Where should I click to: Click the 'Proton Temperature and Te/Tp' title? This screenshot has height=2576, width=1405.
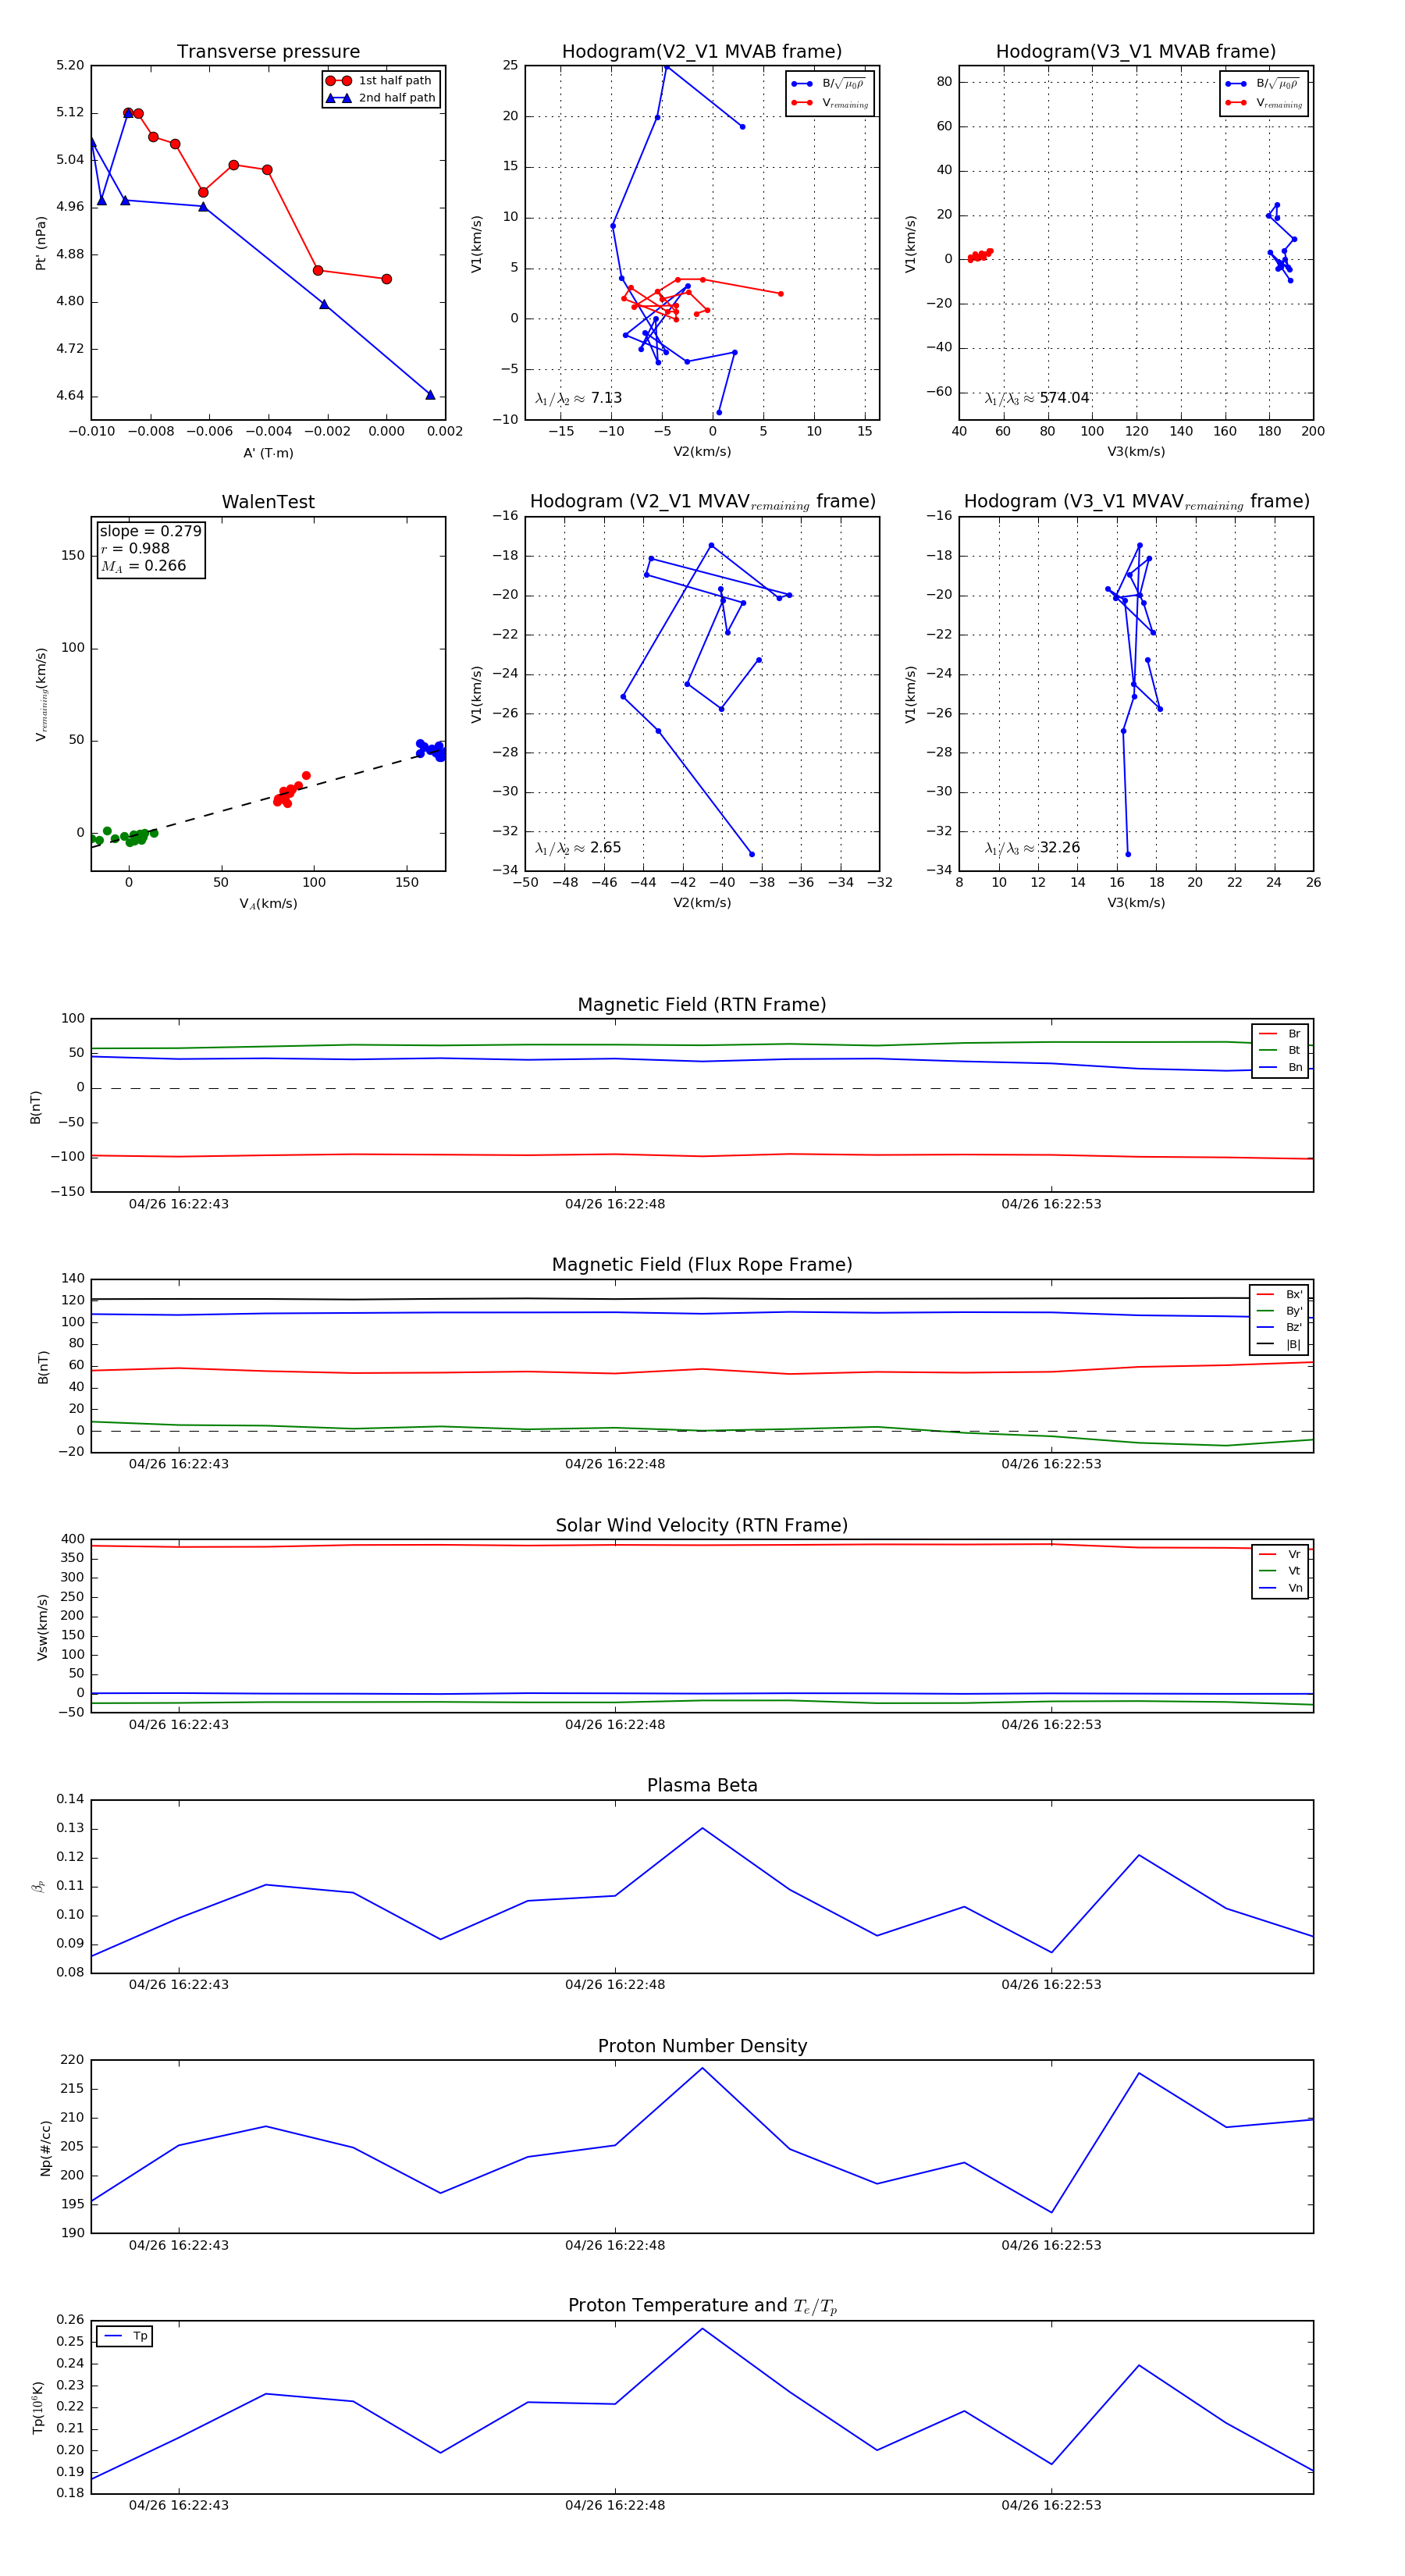(x=702, y=2306)
